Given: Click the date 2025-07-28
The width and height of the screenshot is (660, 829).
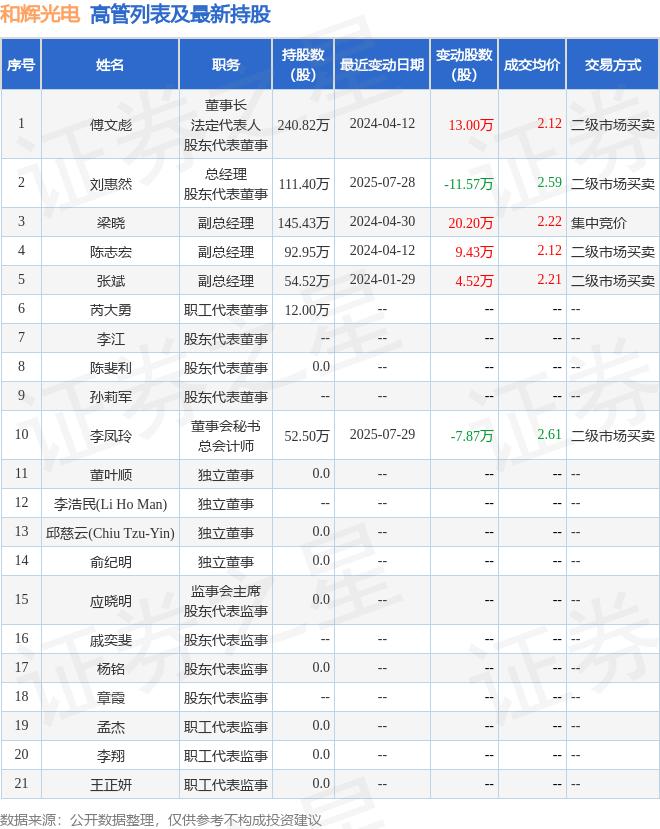Looking at the screenshot, I should pyautogui.click(x=382, y=182).
